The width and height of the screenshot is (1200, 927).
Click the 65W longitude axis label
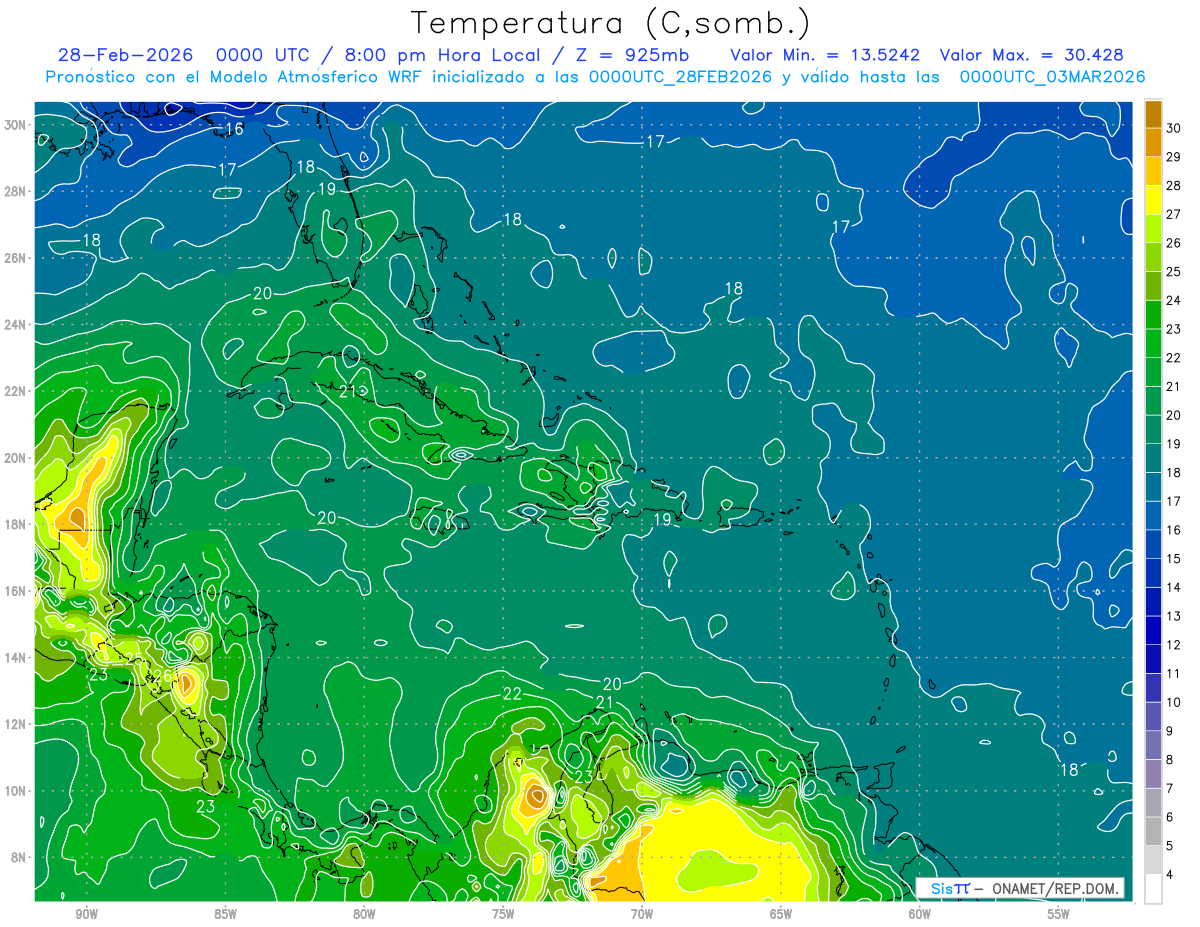coord(781,915)
